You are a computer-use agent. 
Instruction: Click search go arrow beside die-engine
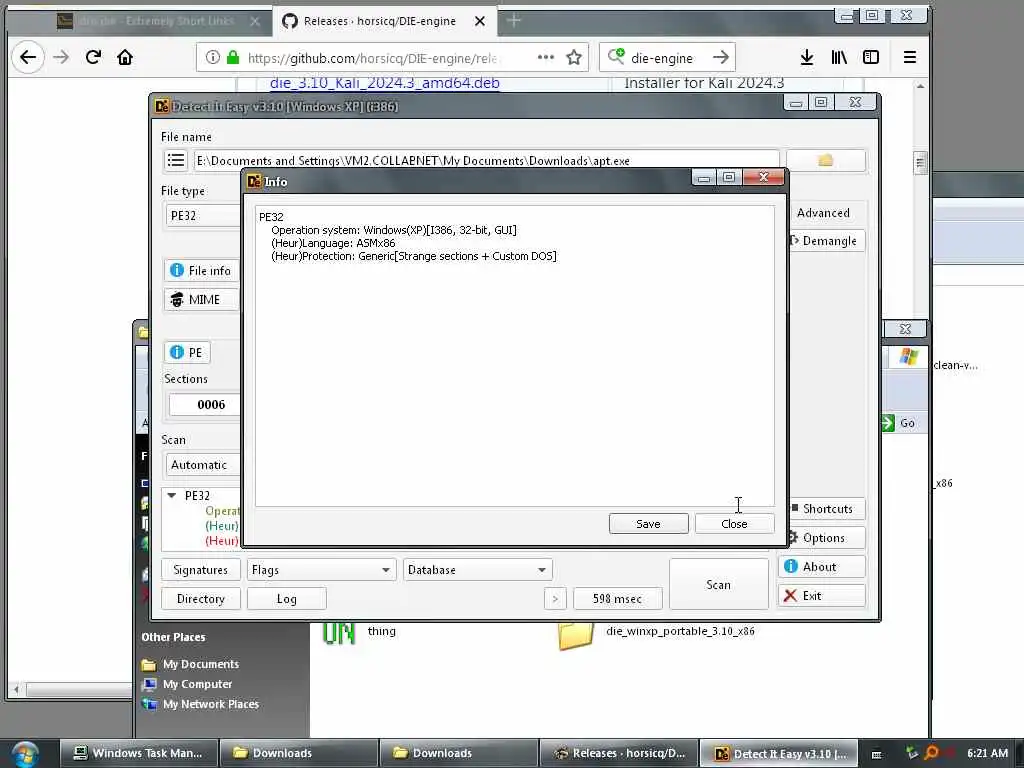click(x=720, y=57)
